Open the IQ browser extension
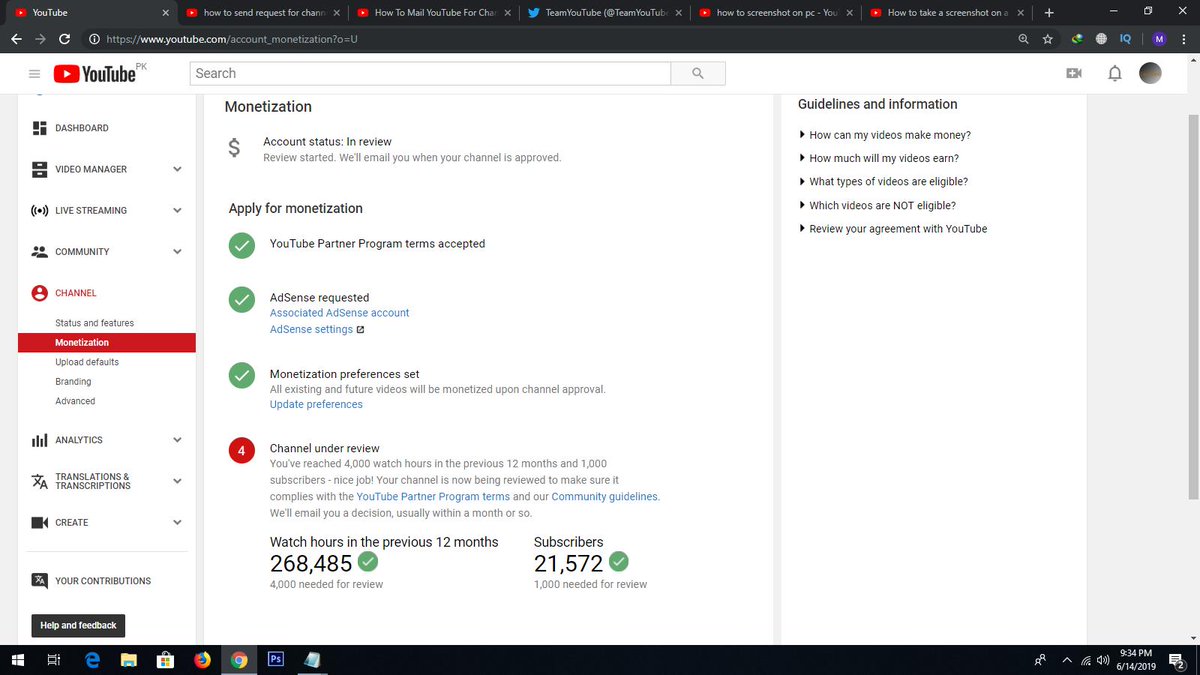 (1125, 39)
